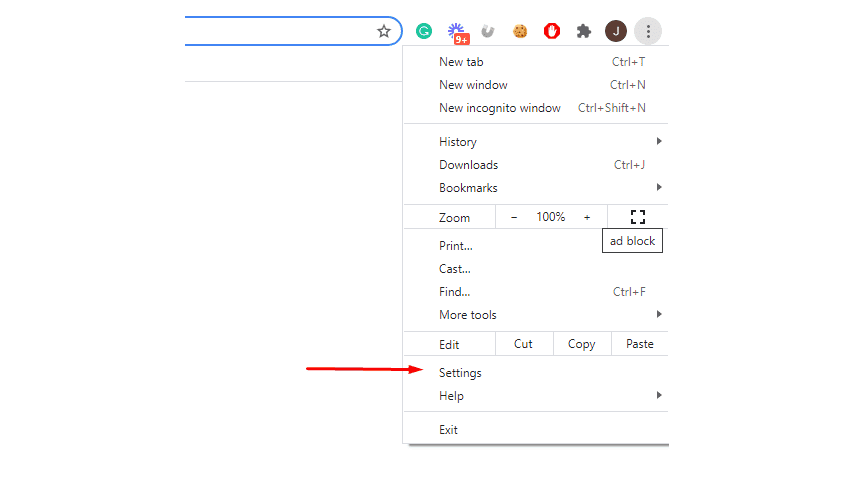
Task: Click the Paste button in Edit row
Action: click(640, 344)
